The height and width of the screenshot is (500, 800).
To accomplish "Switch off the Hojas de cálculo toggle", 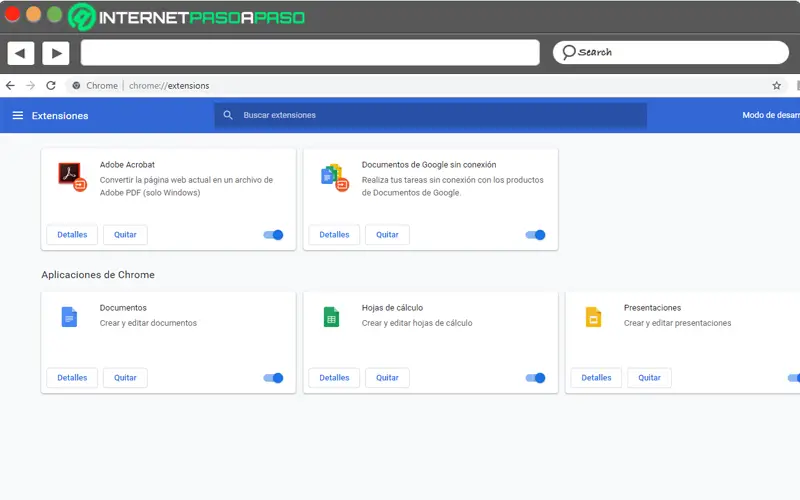I will click(536, 378).
